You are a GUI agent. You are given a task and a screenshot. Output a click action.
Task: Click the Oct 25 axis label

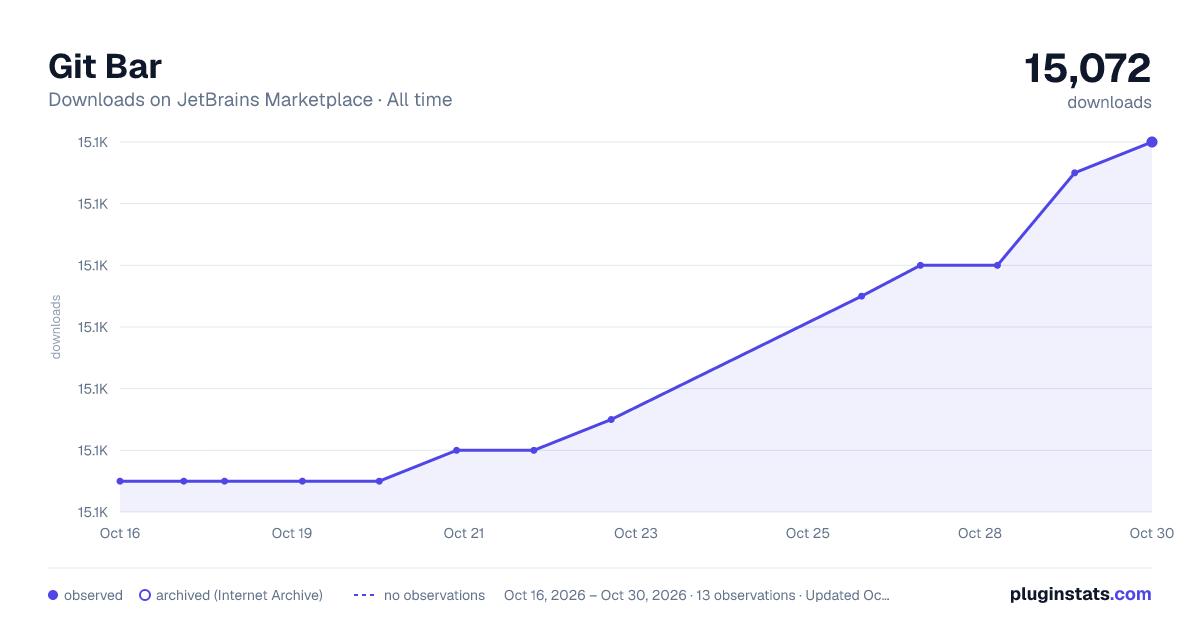coord(808,533)
